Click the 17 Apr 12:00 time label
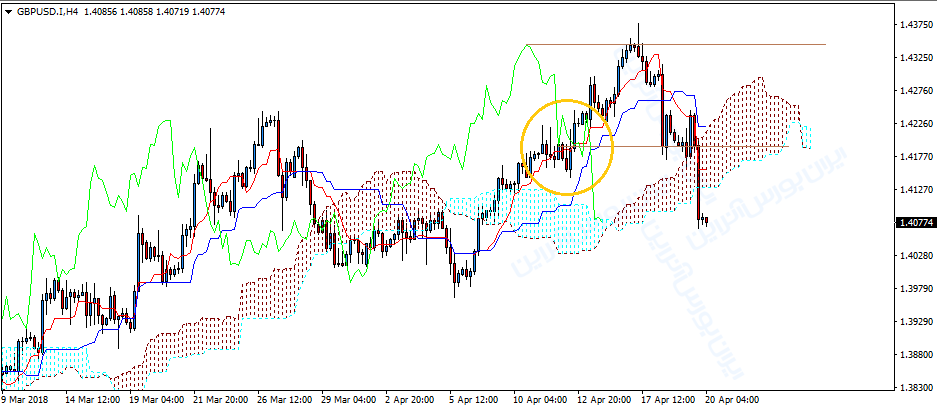 point(670,398)
